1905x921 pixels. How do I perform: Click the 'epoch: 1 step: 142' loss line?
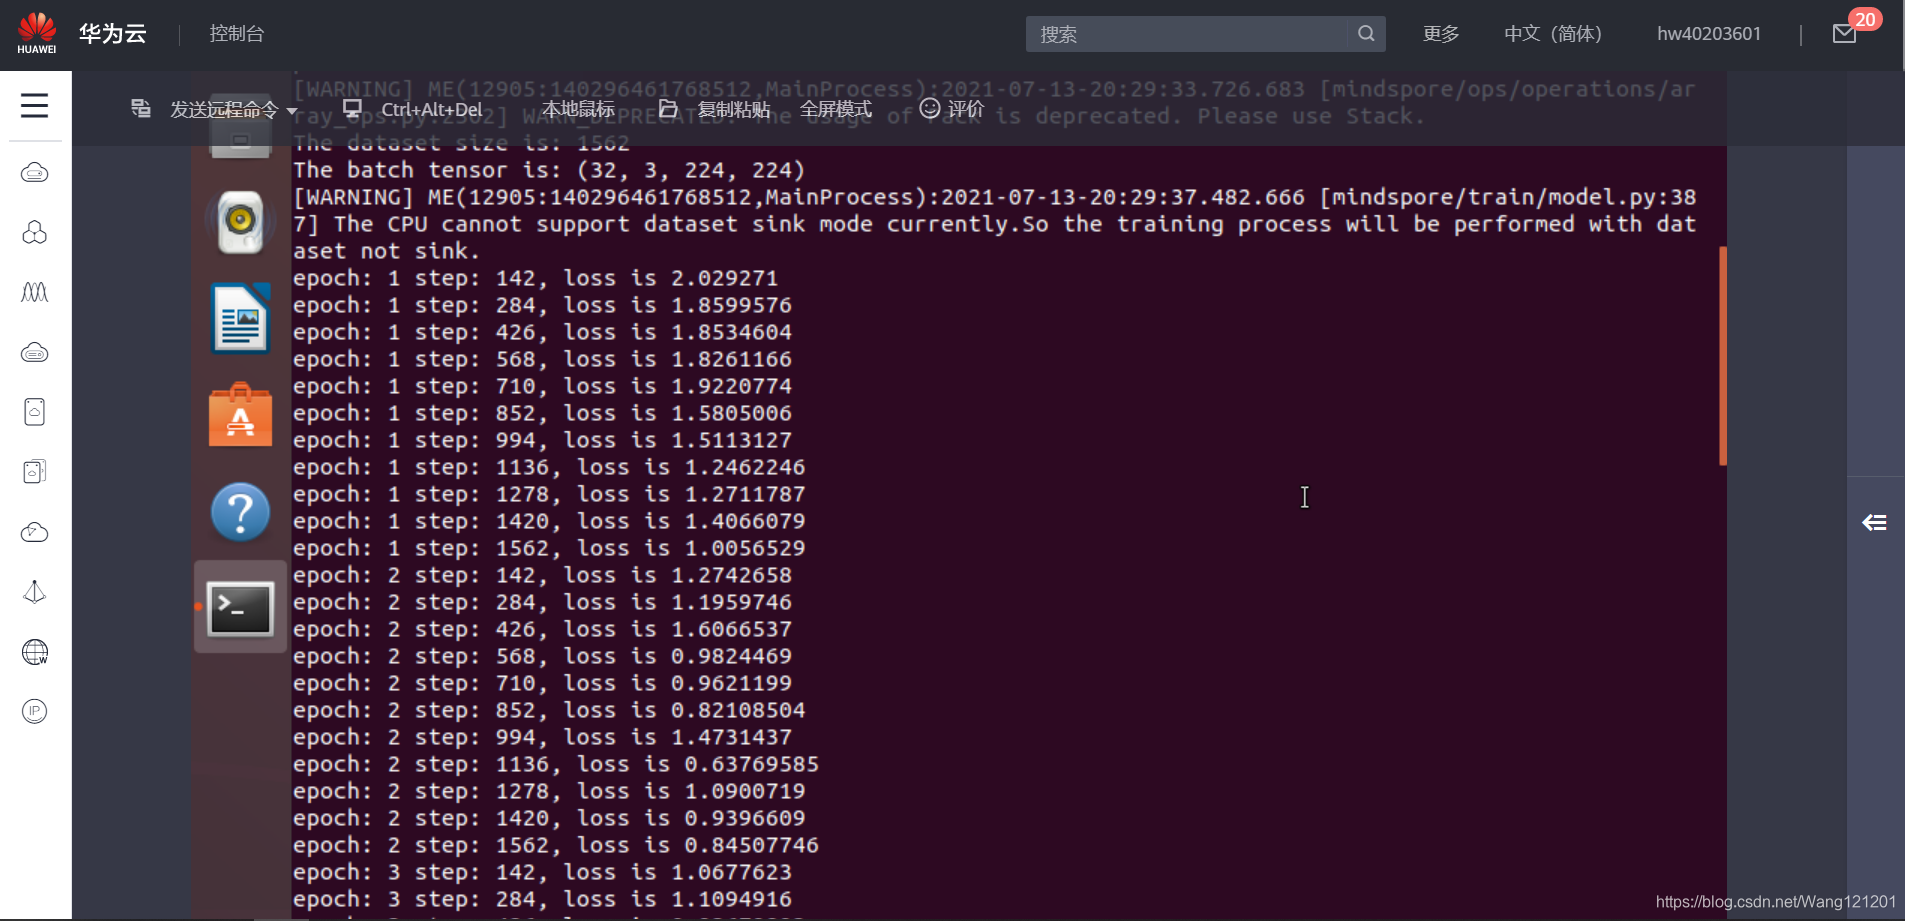[x=535, y=278]
